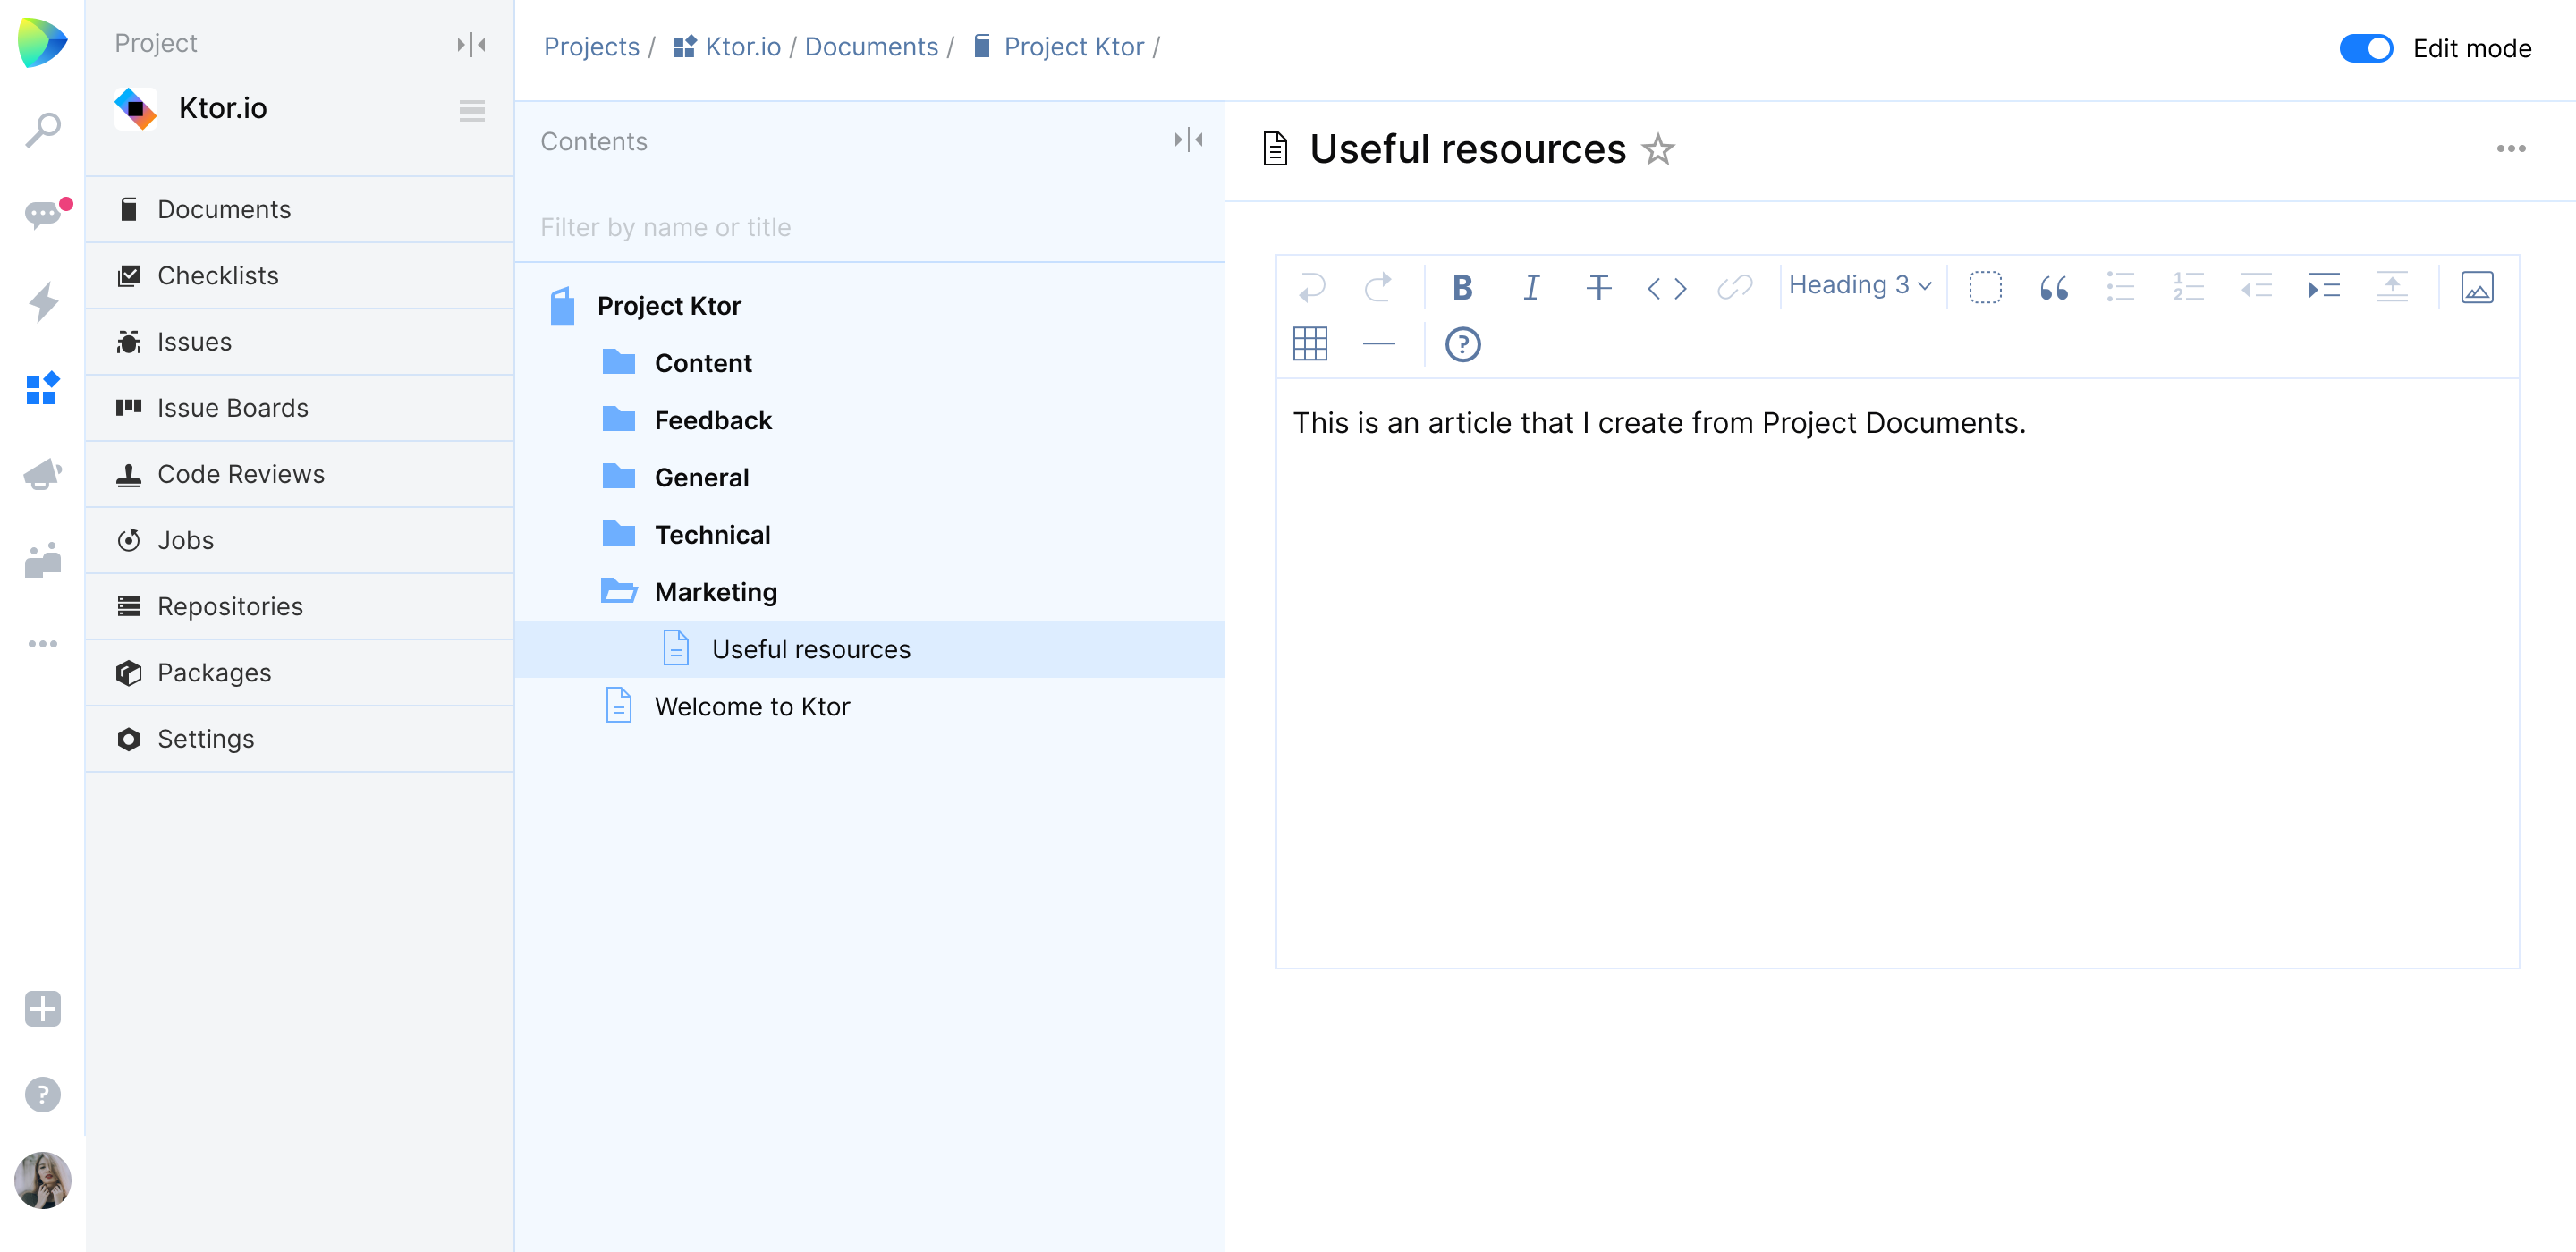Viewport: 2576px width, 1252px height.
Task: Click the increase indent icon
Action: pyautogui.click(x=2324, y=287)
